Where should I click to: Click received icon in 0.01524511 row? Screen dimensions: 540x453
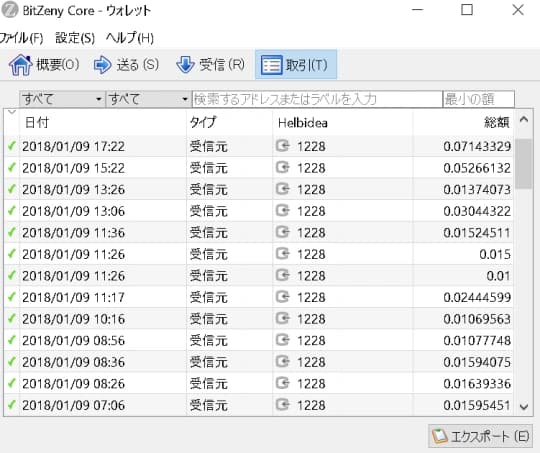[x=283, y=232]
